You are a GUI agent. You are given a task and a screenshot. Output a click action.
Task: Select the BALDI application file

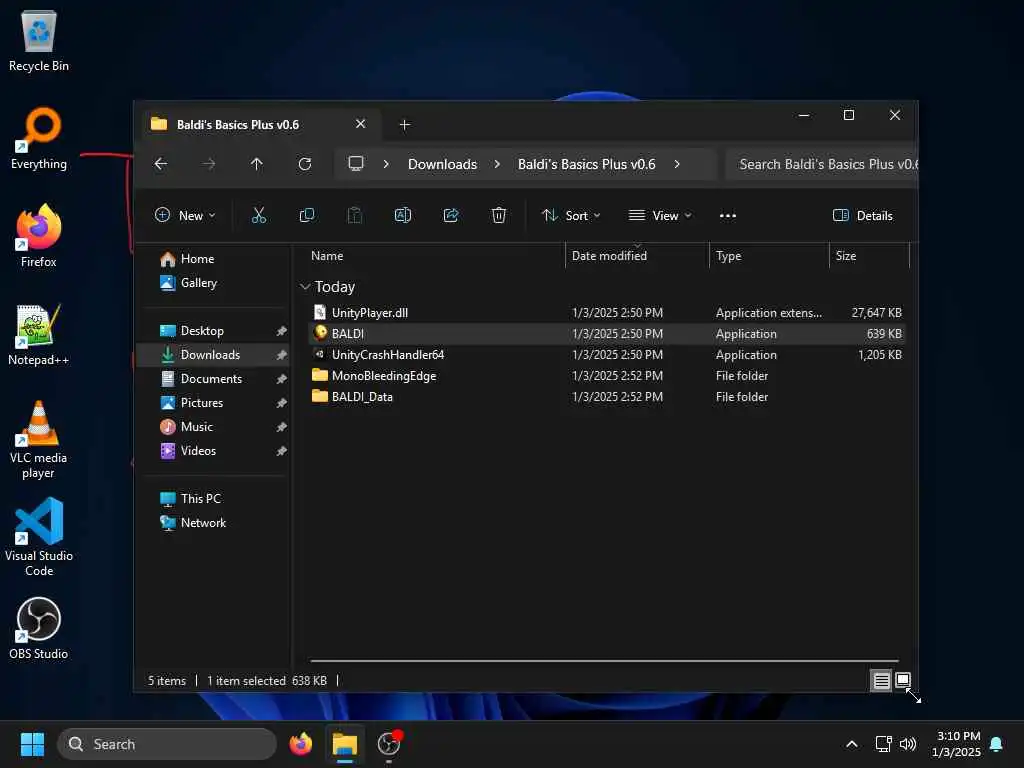coord(606,334)
